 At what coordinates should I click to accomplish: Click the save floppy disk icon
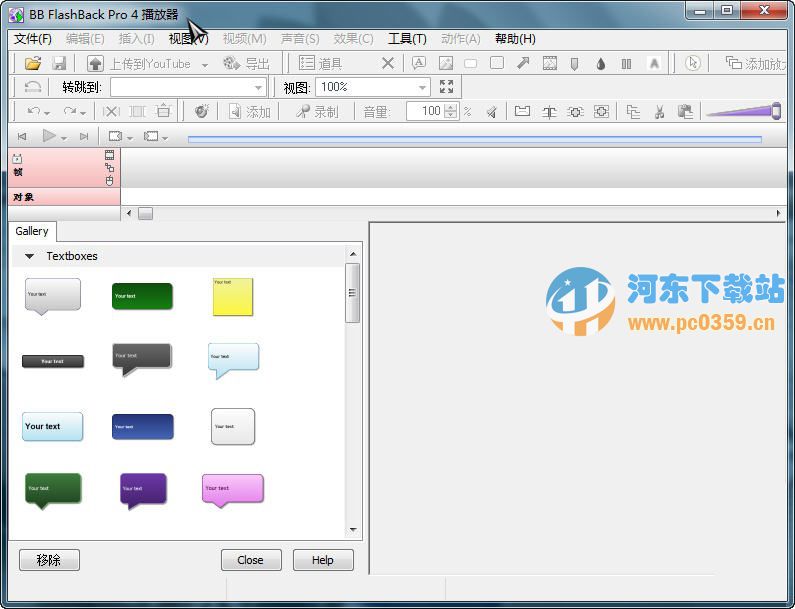point(59,63)
